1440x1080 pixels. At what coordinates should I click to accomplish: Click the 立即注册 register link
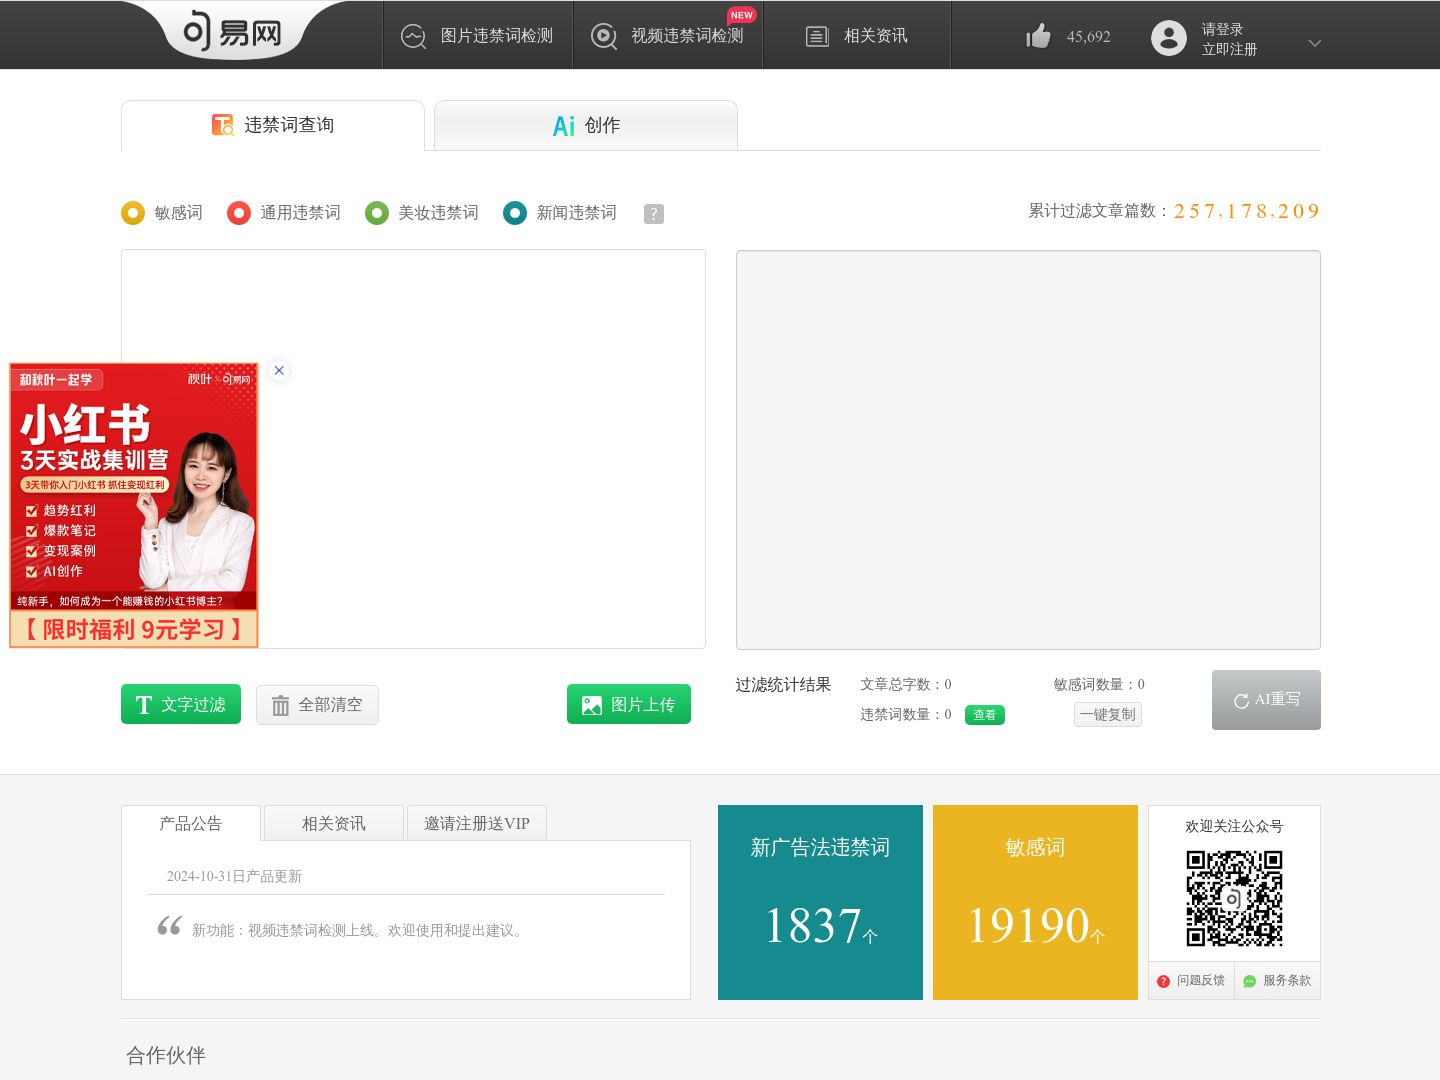click(x=1229, y=49)
